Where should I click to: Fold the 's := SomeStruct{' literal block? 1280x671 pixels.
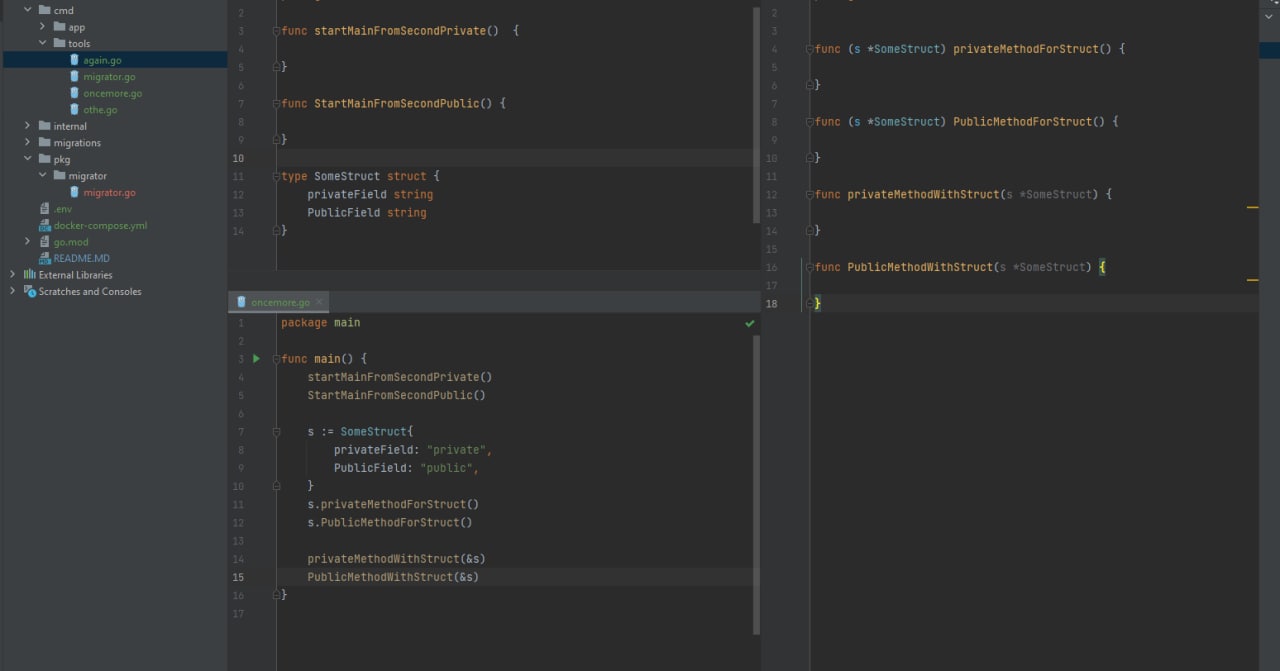(276, 432)
